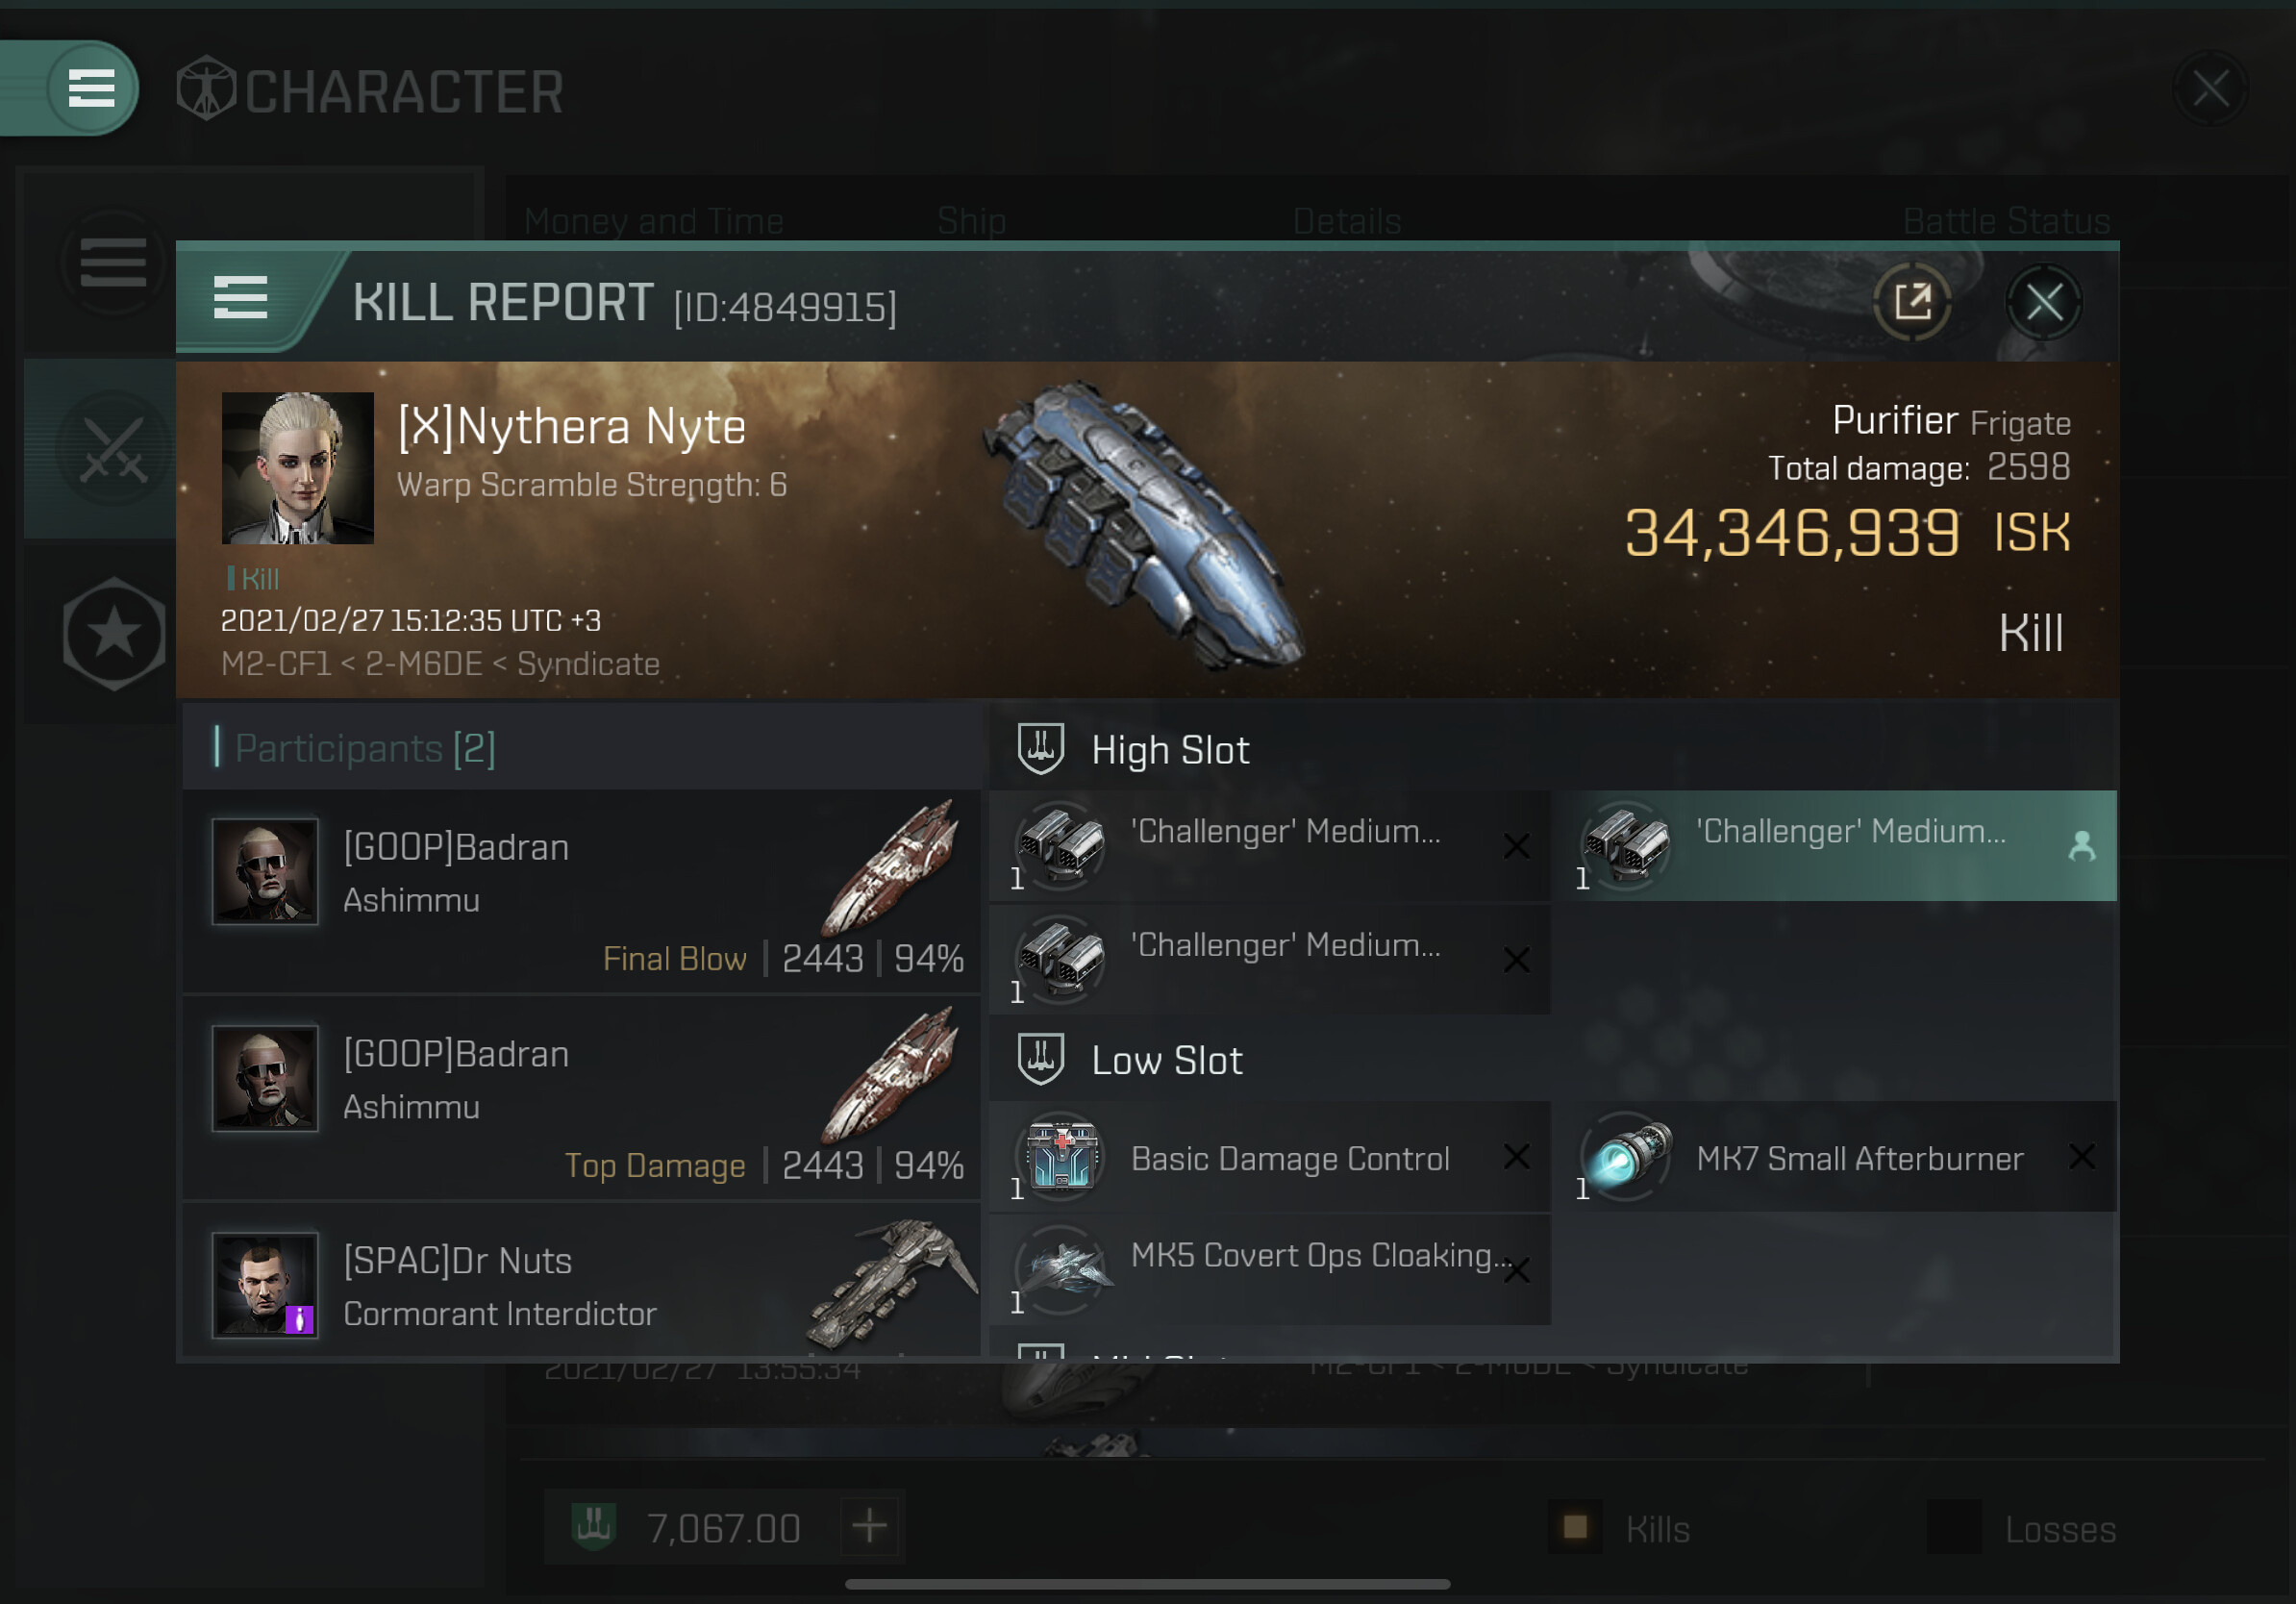
Task: Collapse the Low Slot section header
Action: (1552, 1060)
